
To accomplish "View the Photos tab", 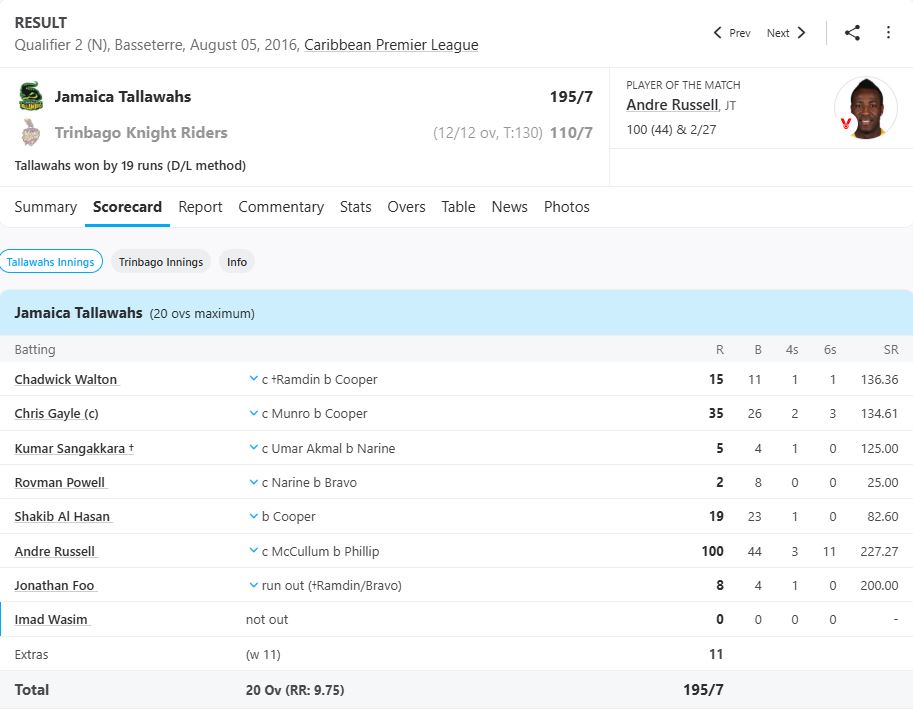I will (x=567, y=207).
